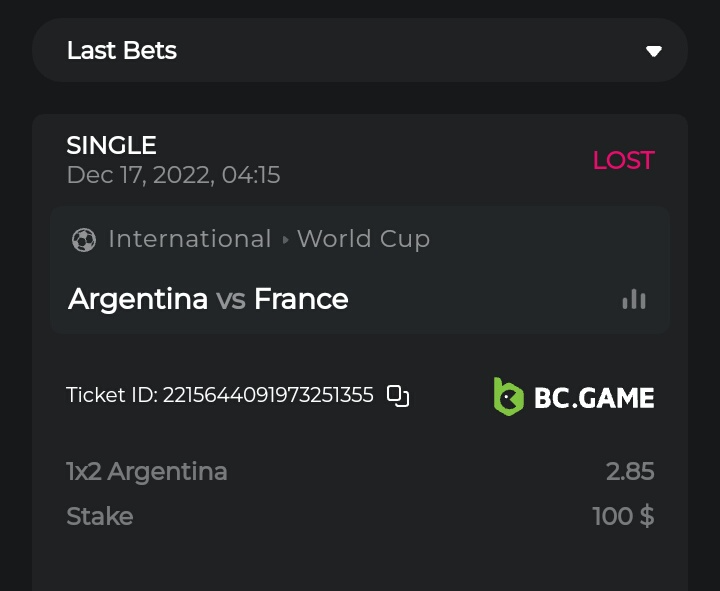Copy the ticket ID with copy icon
This screenshot has height=591, width=720.
[398, 396]
